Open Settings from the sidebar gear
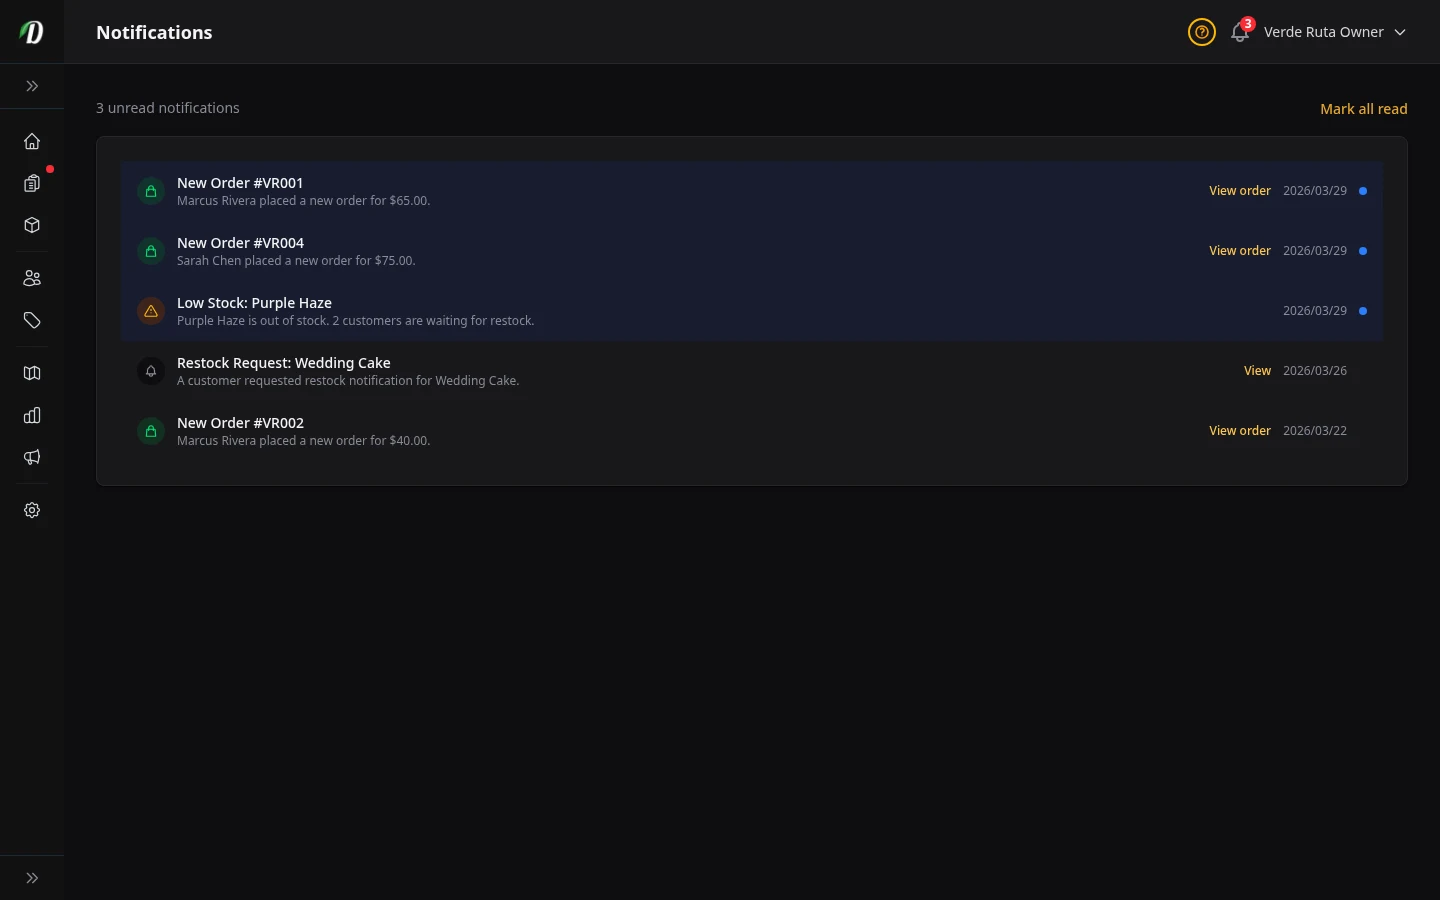The height and width of the screenshot is (900, 1440). point(32,510)
